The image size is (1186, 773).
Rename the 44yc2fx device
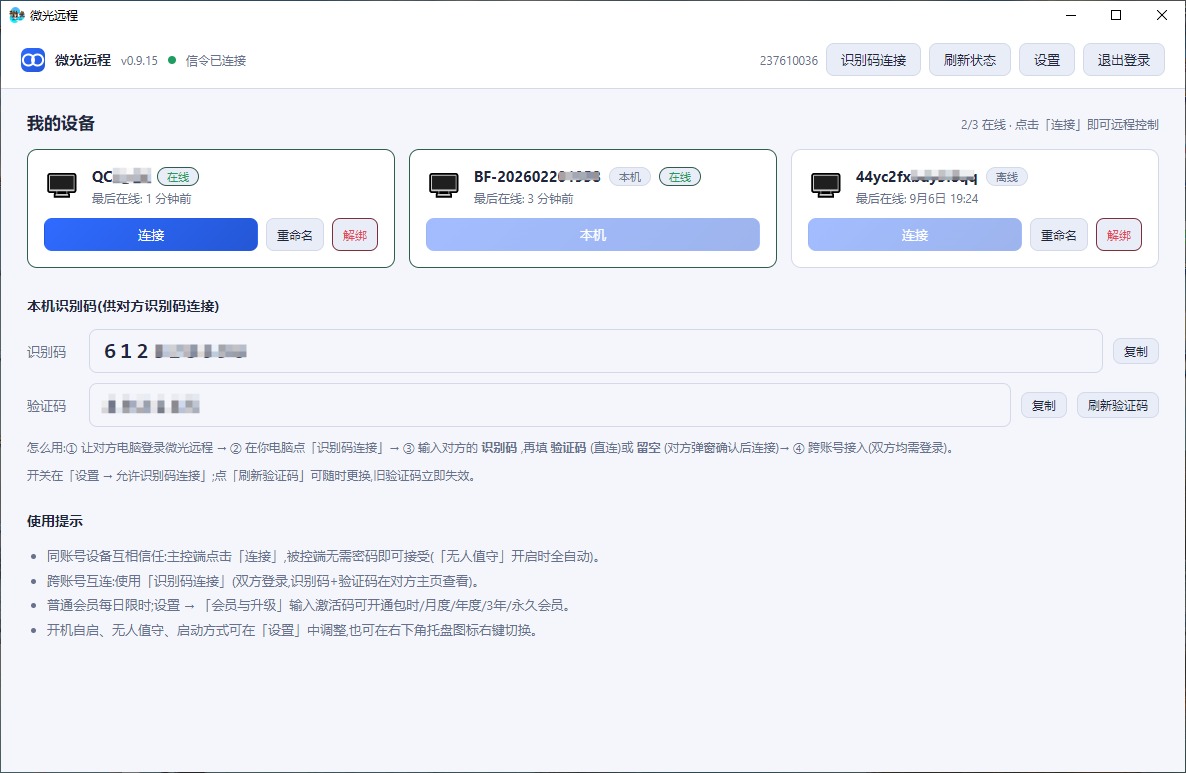(x=1059, y=234)
